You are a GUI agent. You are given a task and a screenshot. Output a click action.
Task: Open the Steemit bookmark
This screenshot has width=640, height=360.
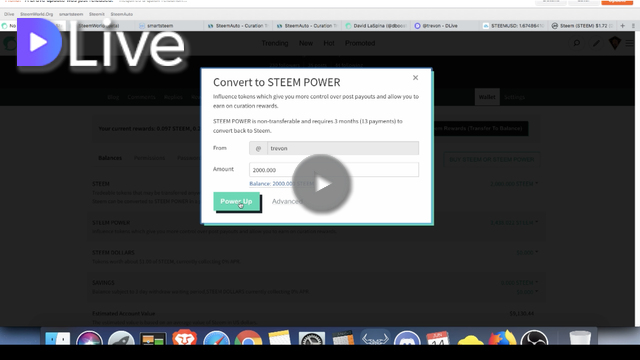click(97, 14)
